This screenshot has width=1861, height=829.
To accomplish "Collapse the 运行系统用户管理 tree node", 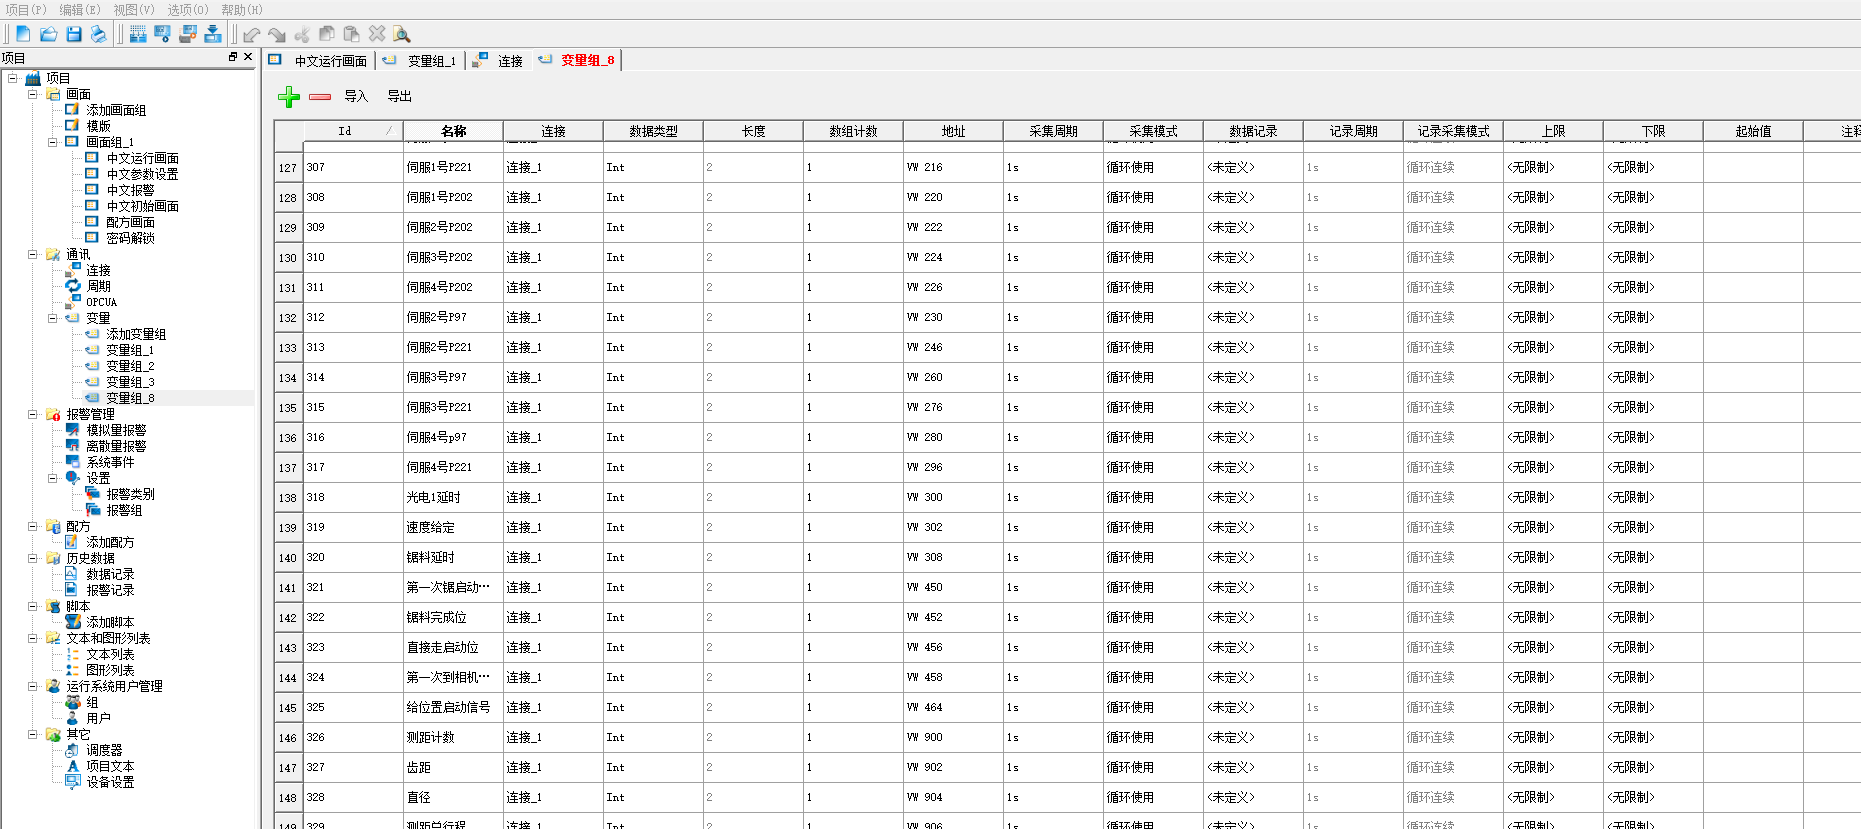I will click(x=33, y=686).
